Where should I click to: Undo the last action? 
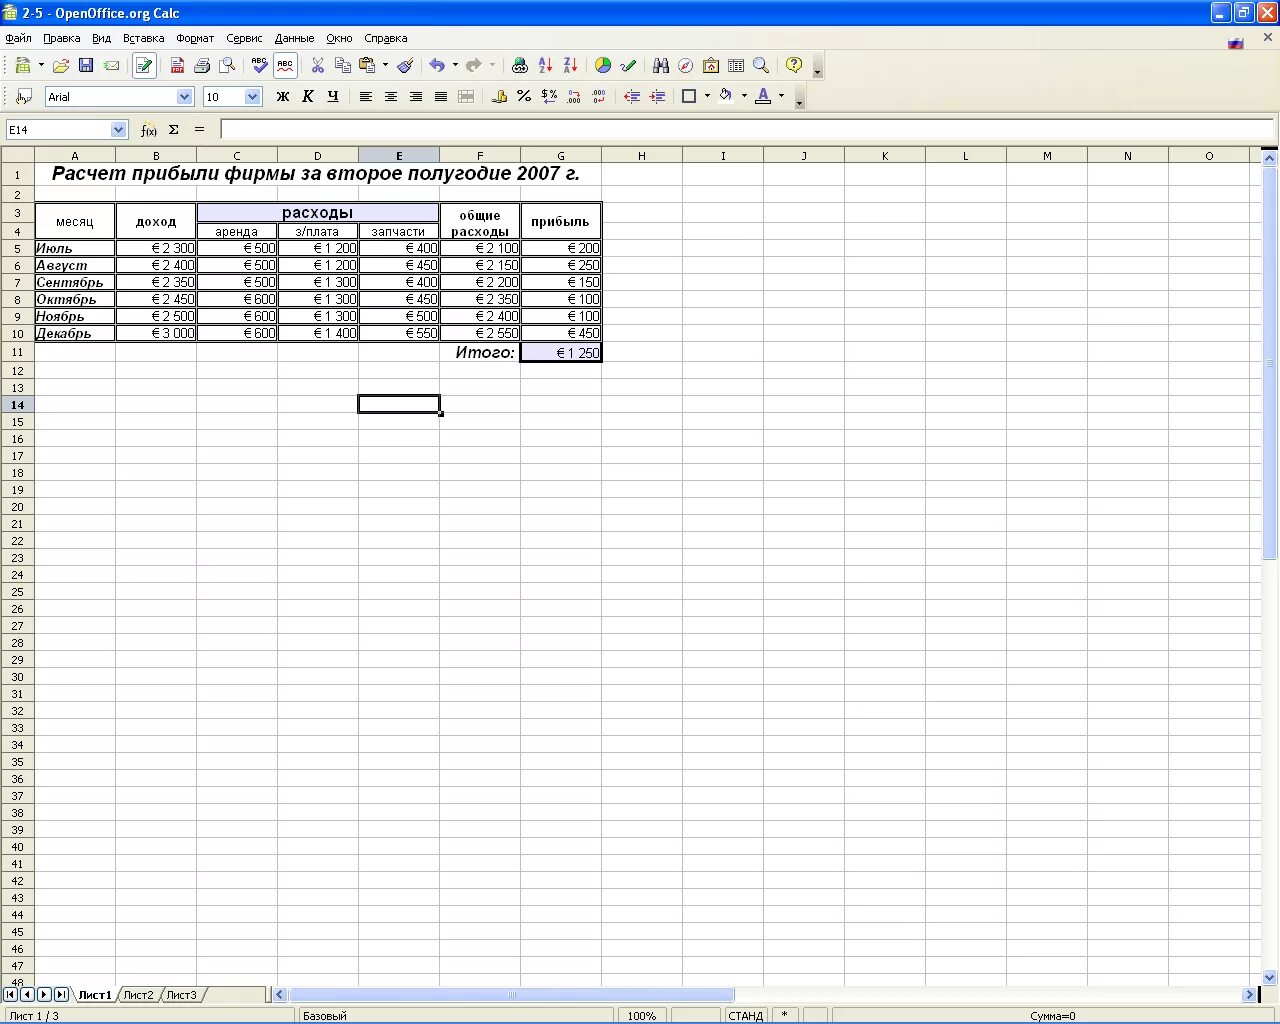437,65
